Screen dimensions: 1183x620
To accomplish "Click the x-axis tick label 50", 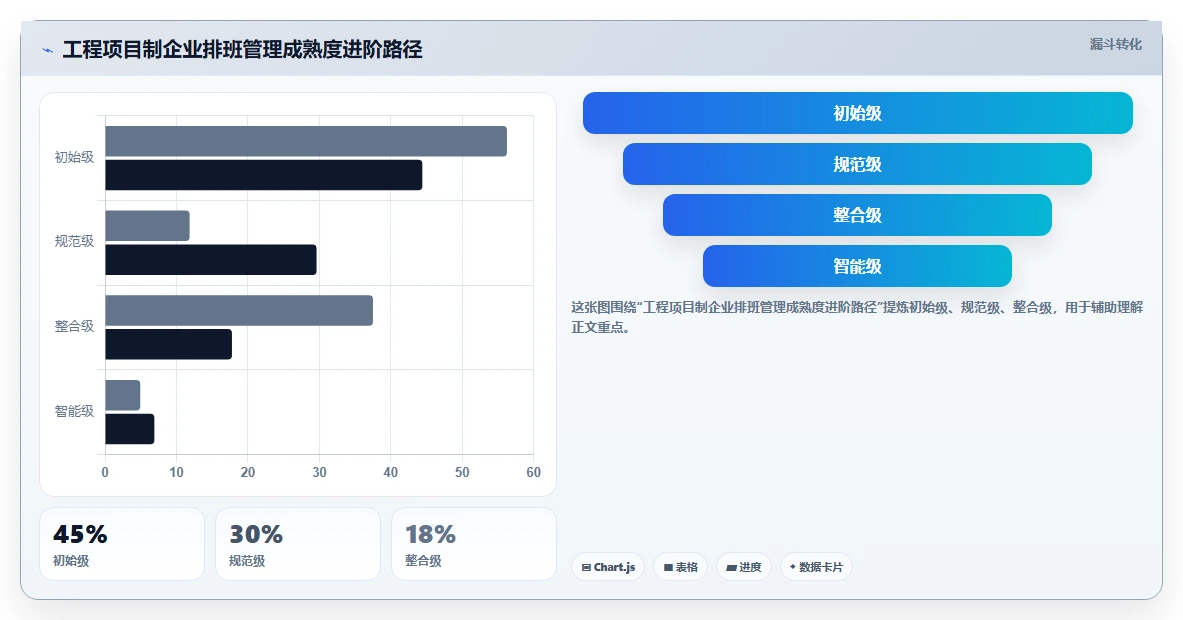I will pyautogui.click(x=462, y=472).
